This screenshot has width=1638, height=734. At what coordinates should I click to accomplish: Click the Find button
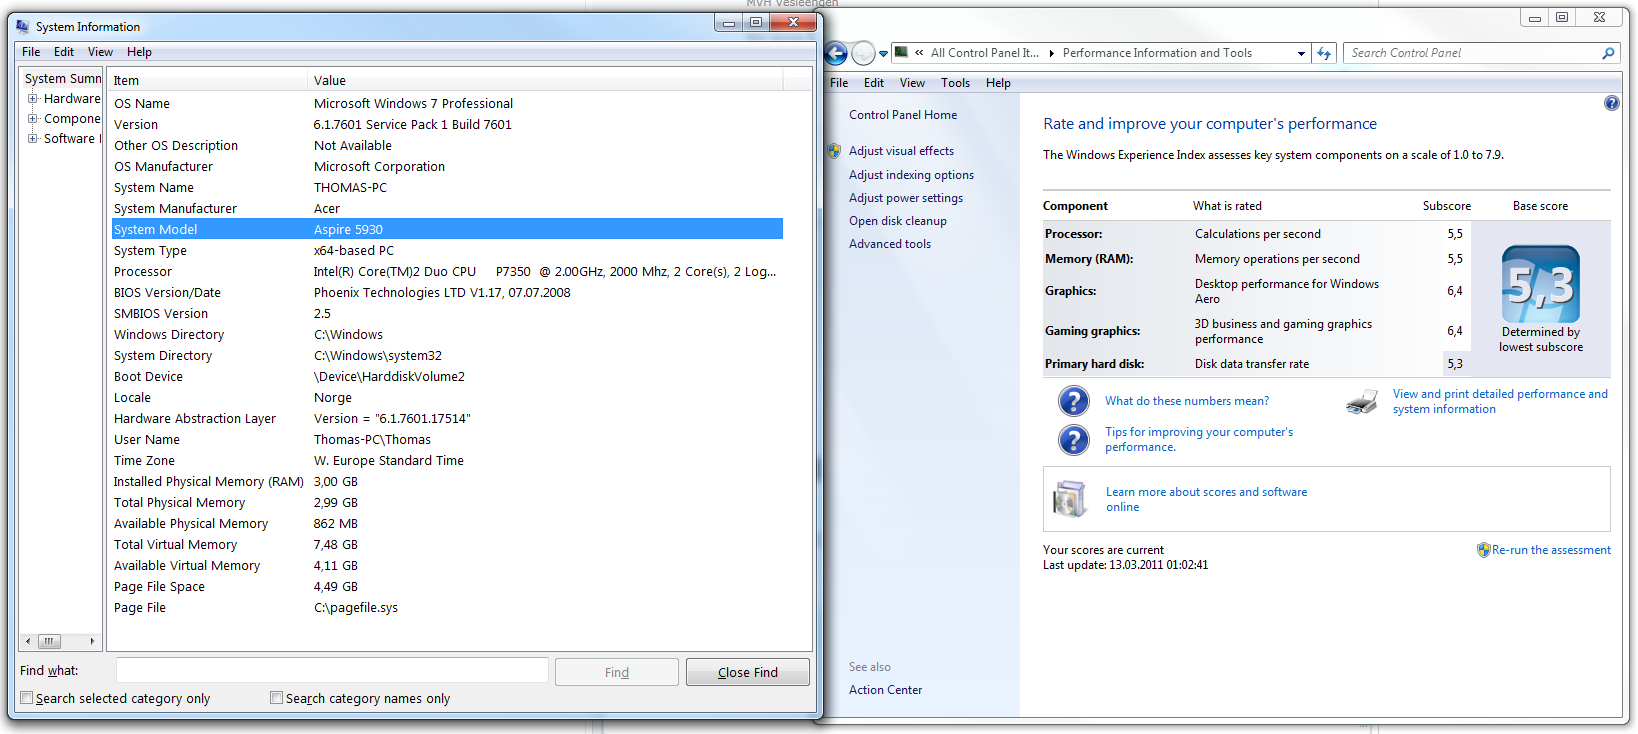(x=617, y=672)
